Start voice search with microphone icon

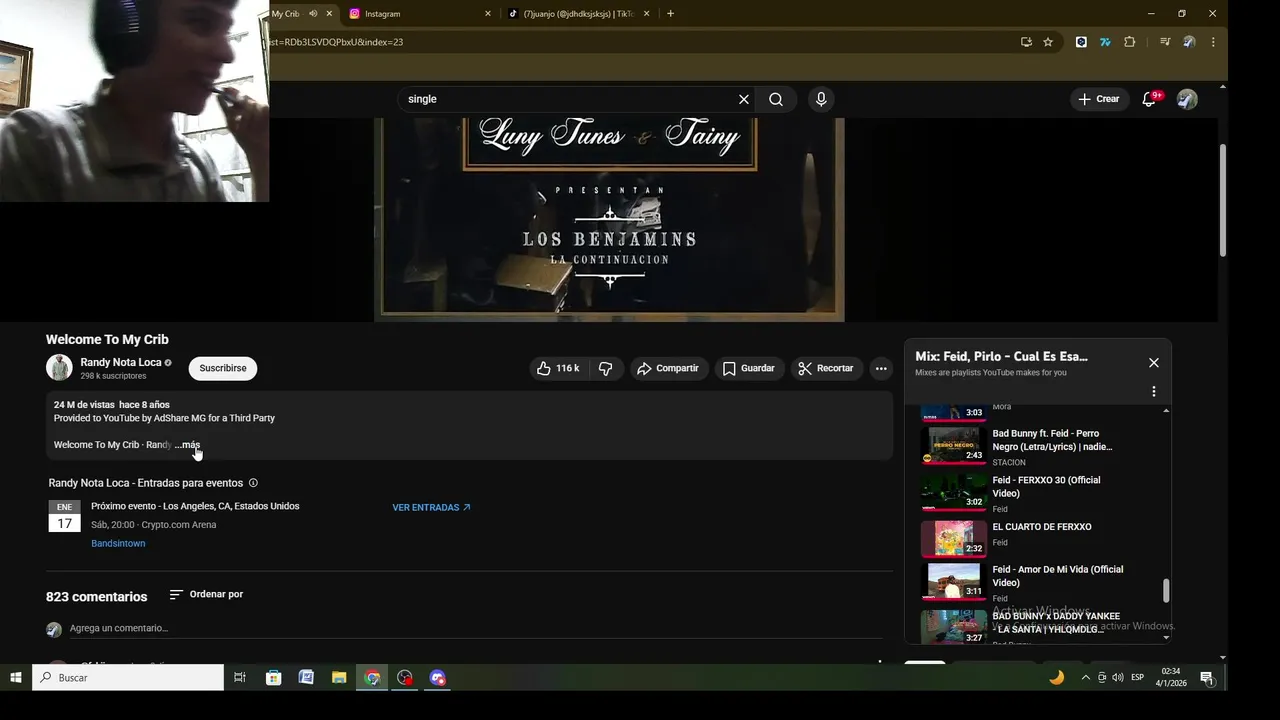pyautogui.click(x=821, y=99)
